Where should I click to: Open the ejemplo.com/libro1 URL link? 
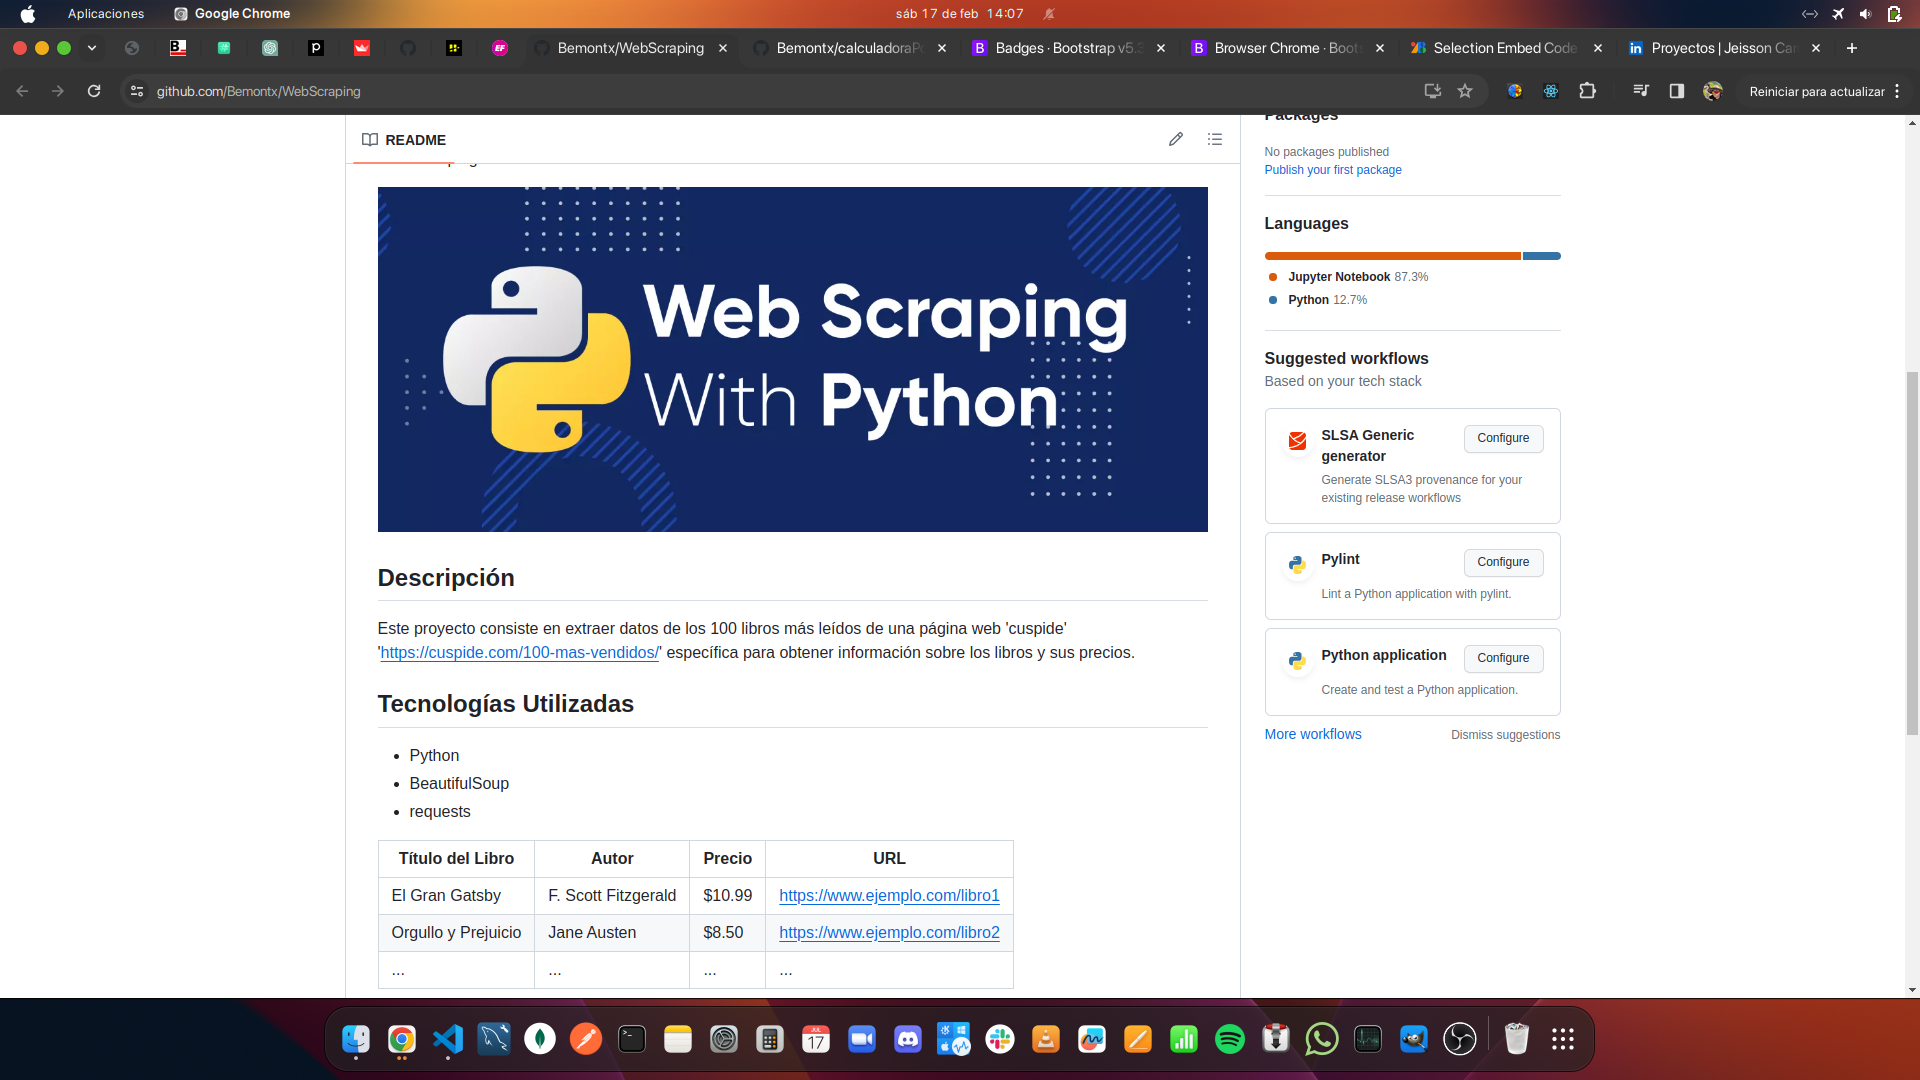(889, 896)
